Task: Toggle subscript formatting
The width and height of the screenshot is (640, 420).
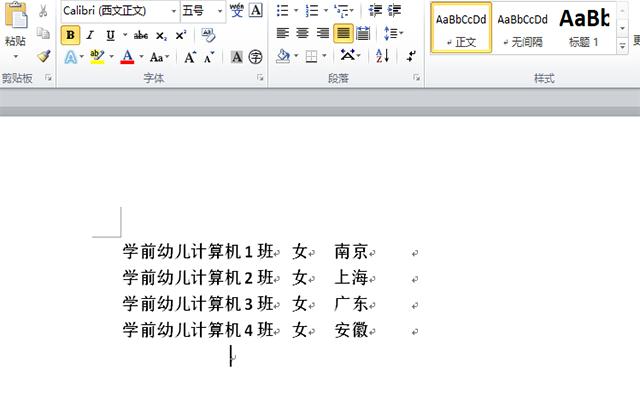Action: tap(161, 36)
